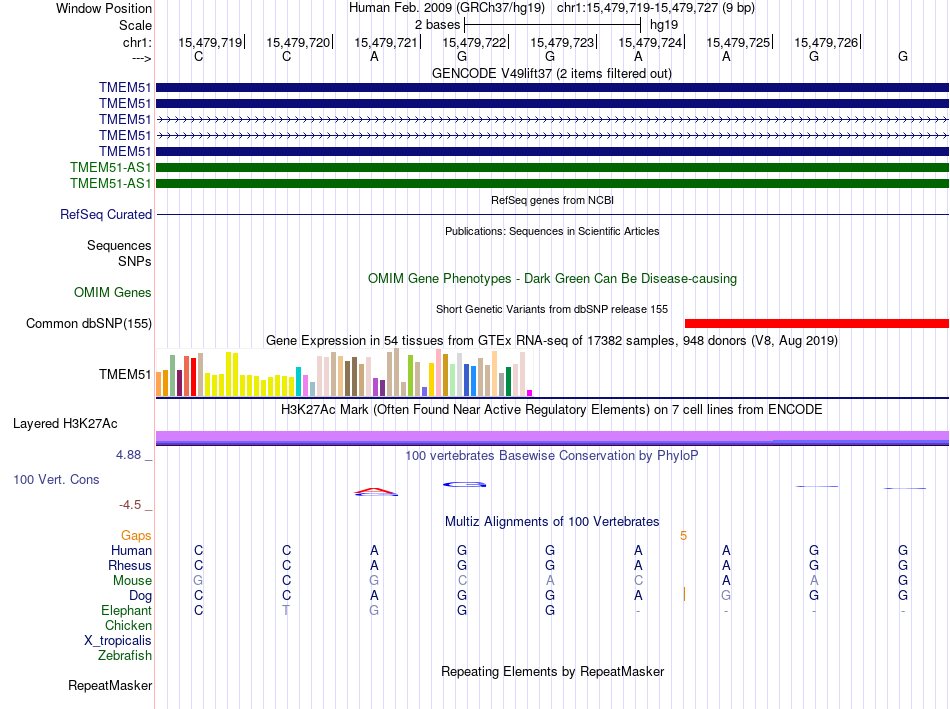Open the GTEx Gene Expression track title
The image size is (950, 709).
552,341
